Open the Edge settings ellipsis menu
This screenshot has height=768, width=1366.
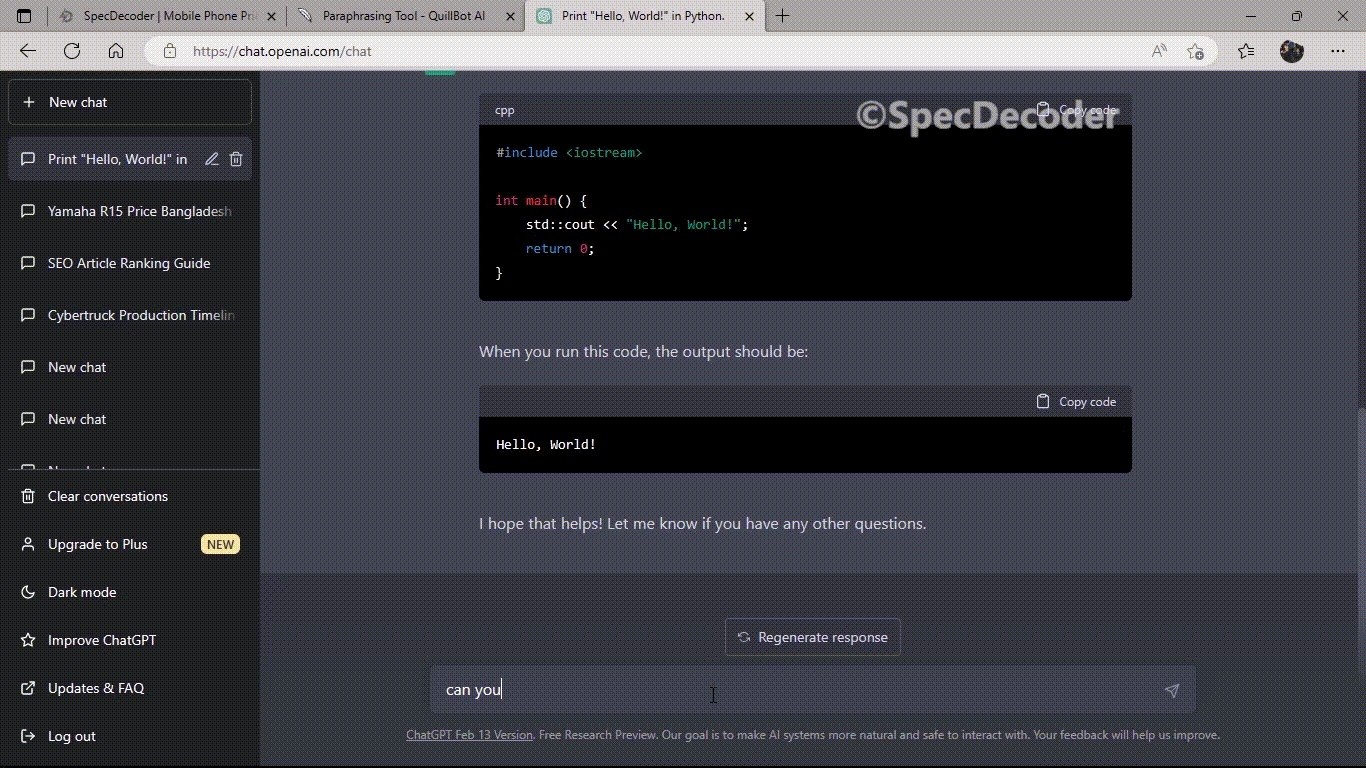[x=1339, y=51]
